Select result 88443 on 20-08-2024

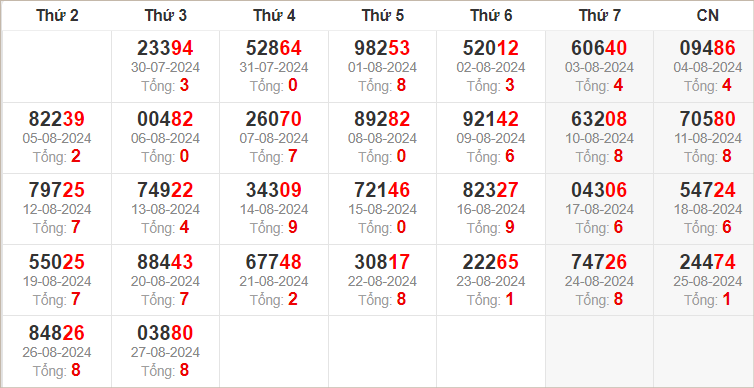pyautogui.click(x=165, y=262)
